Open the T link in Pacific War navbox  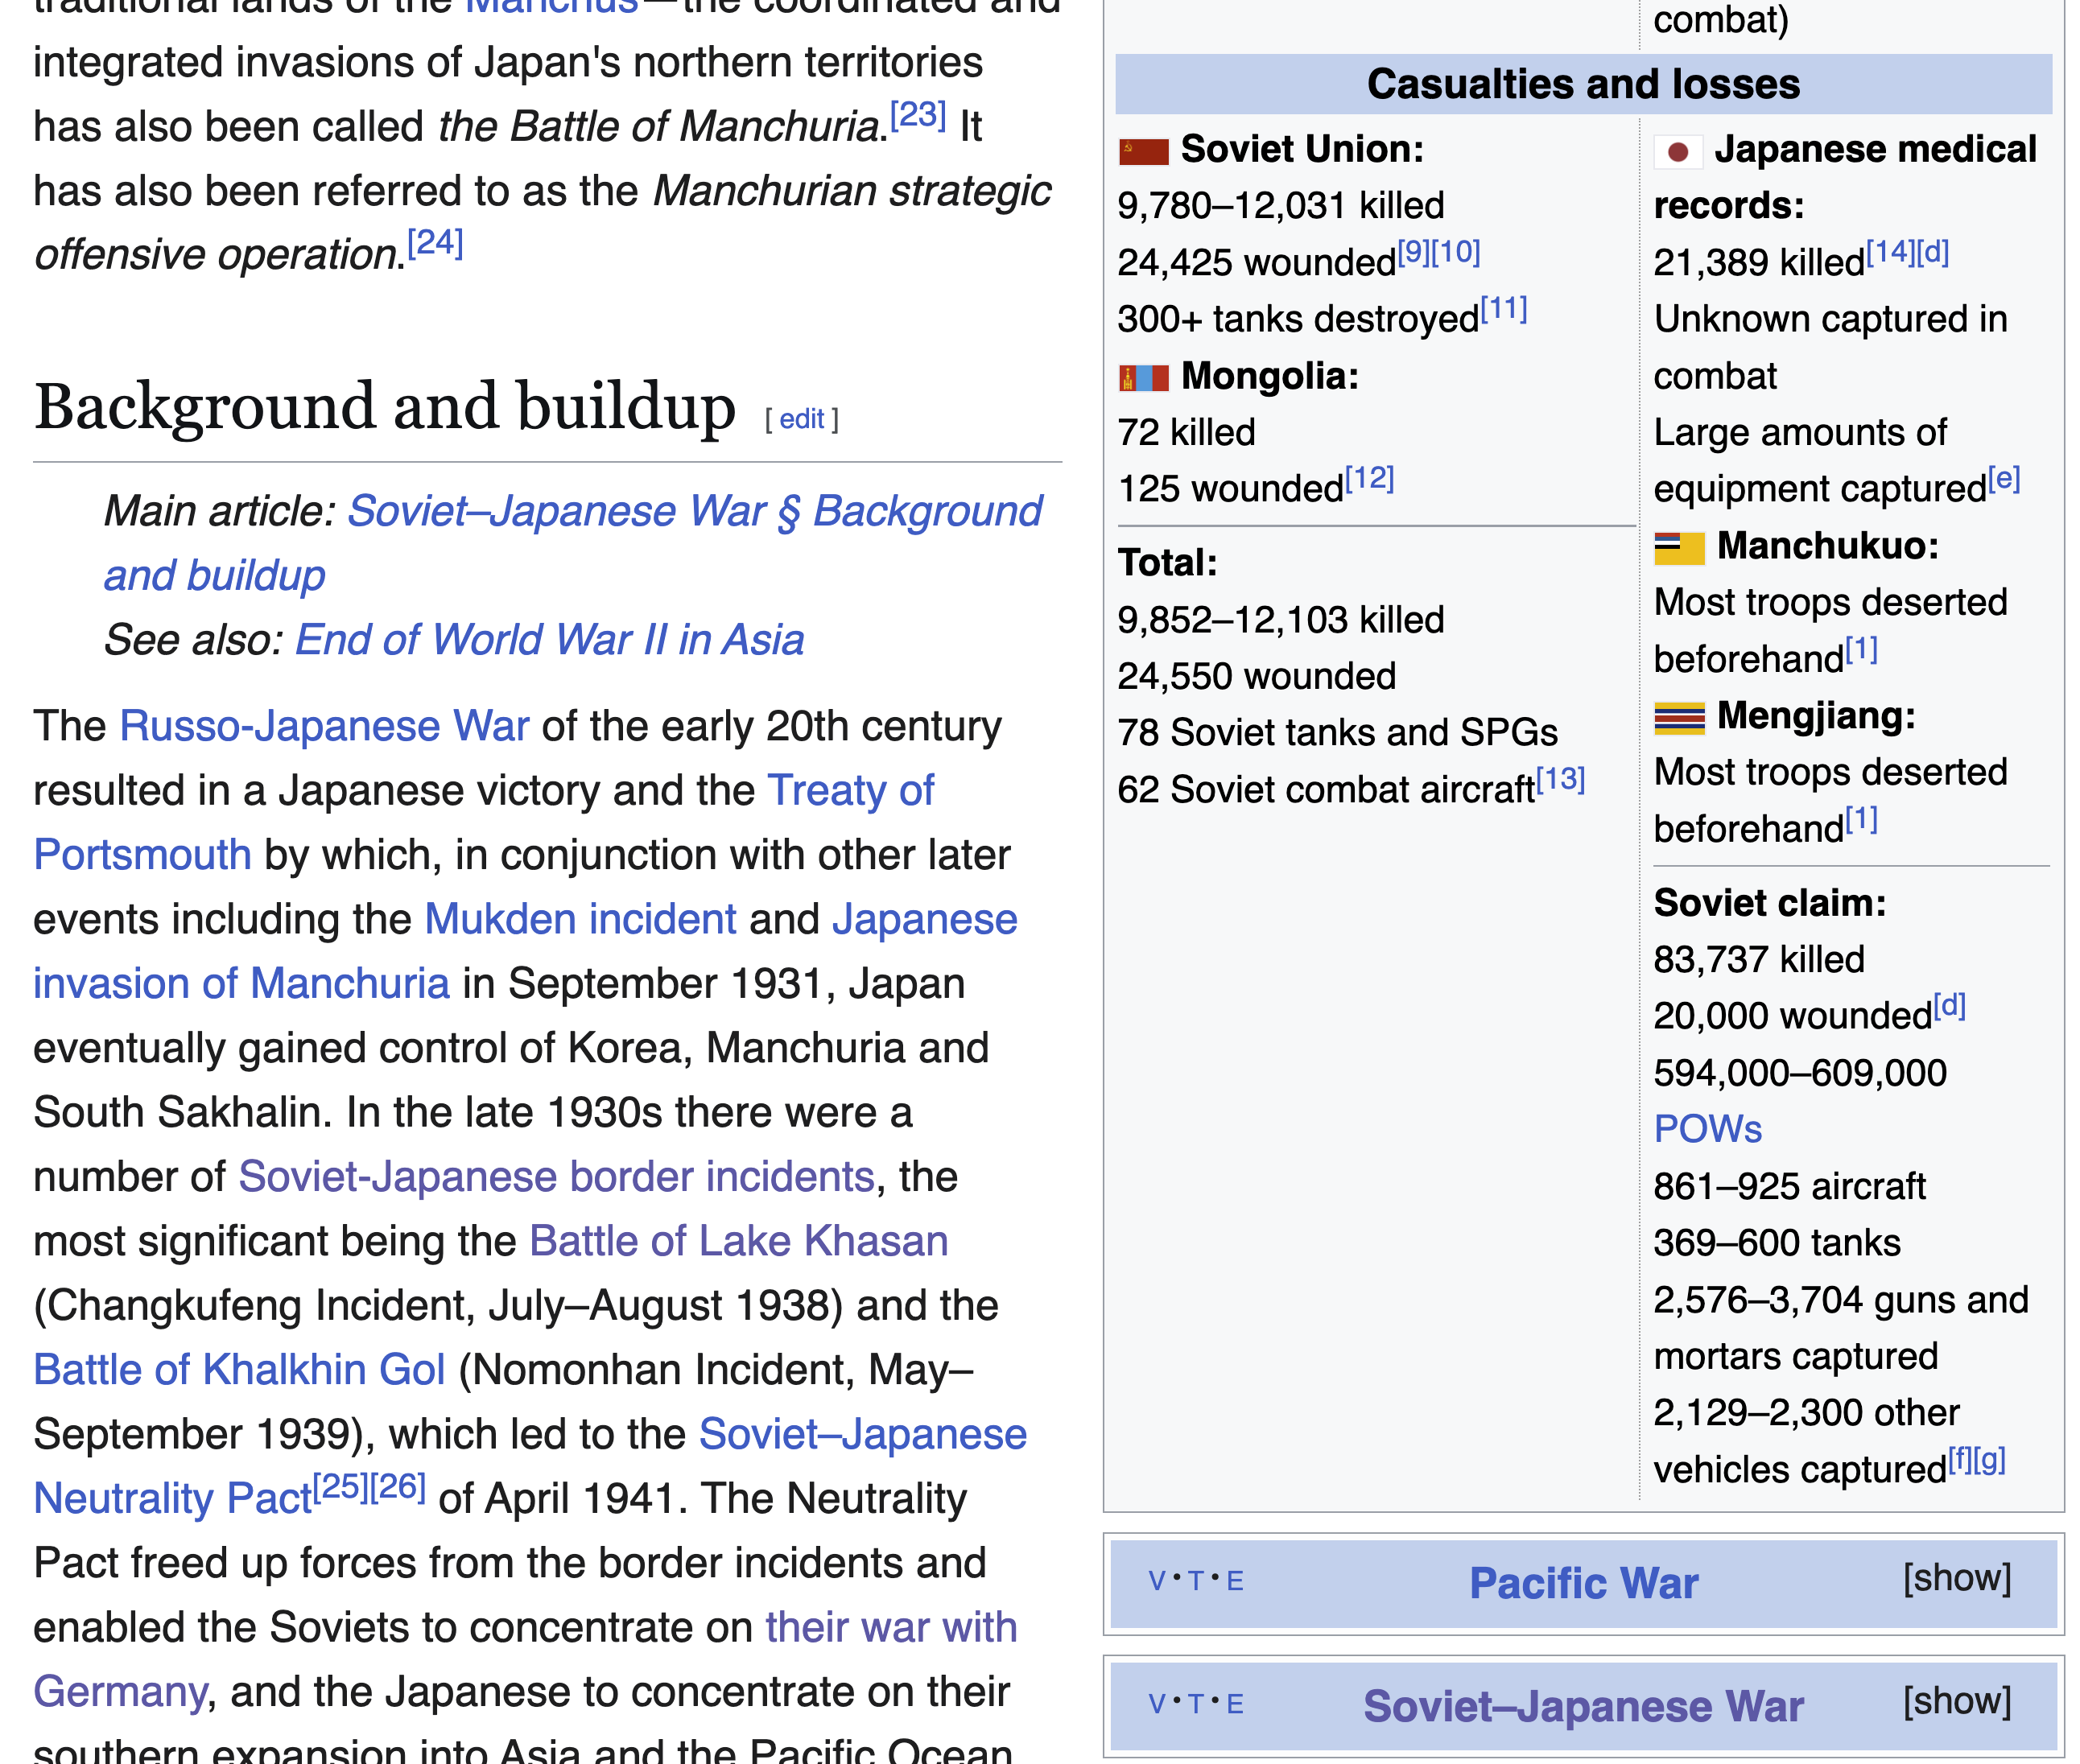tap(1195, 1581)
